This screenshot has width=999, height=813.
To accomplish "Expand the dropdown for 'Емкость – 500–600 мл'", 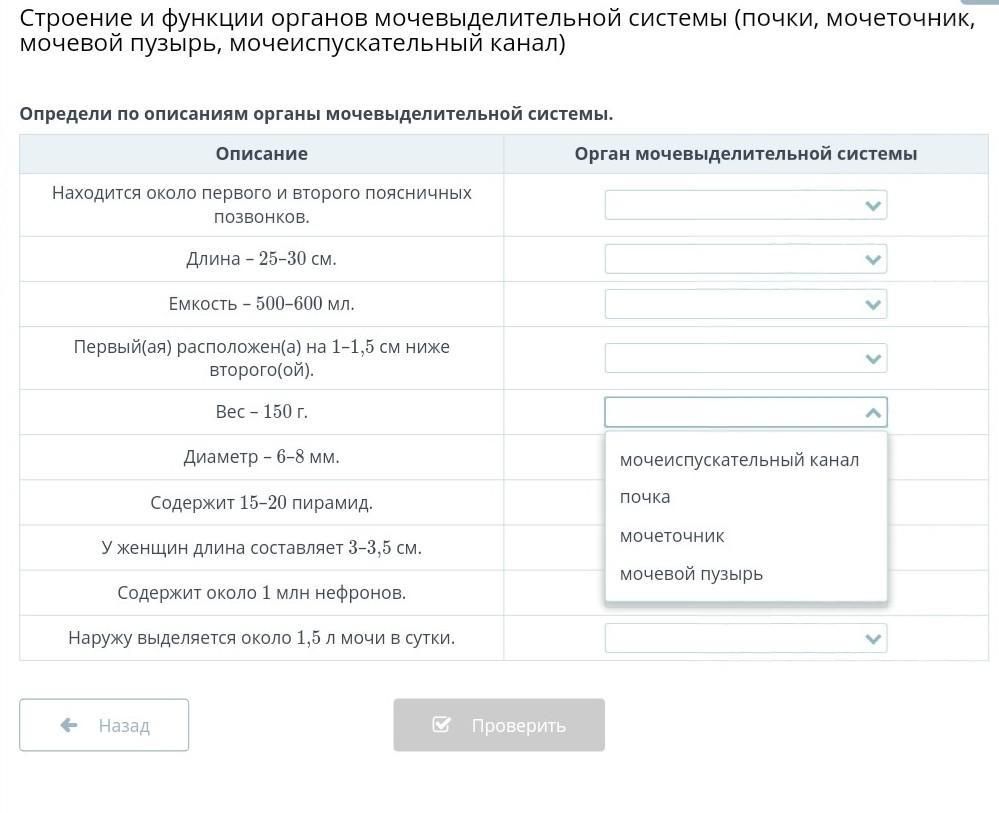I will pyautogui.click(x=745, y=304).
